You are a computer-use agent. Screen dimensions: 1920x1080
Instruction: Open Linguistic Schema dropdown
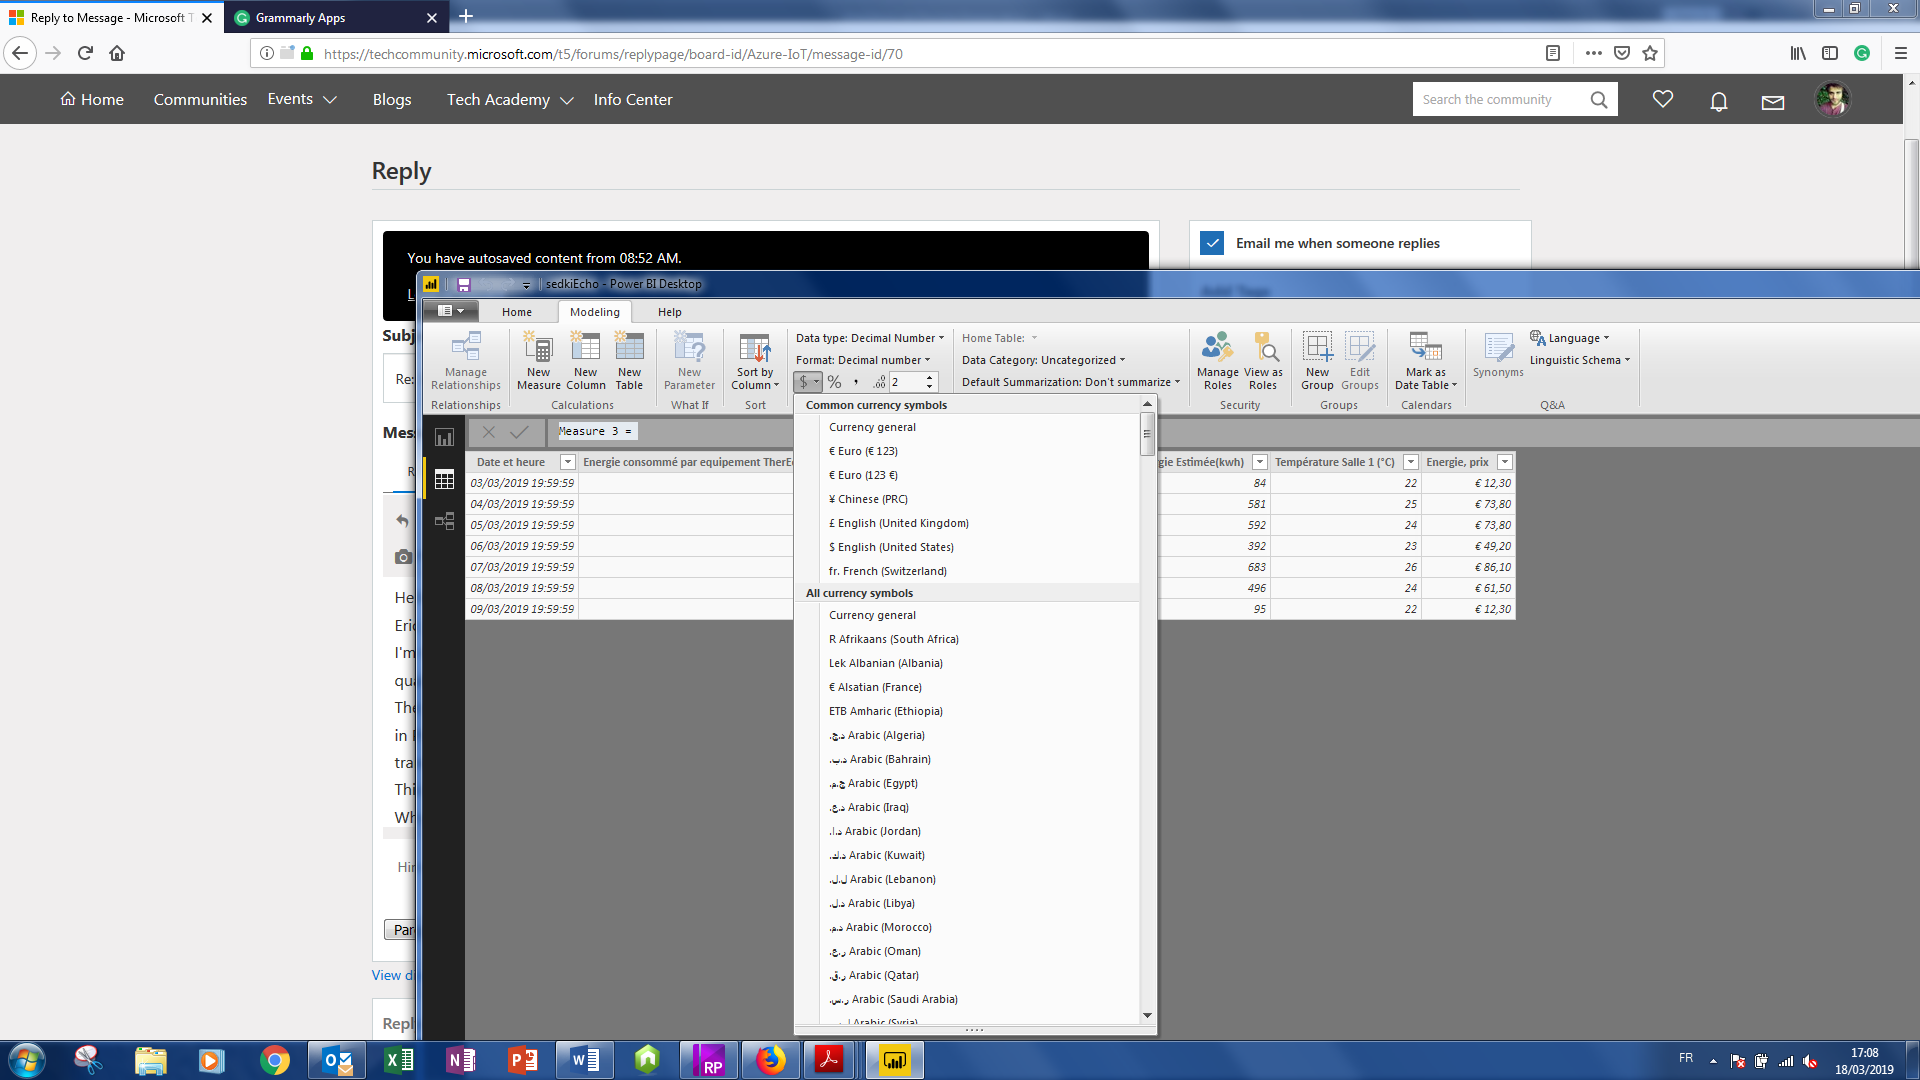[x=1580, y=360]
